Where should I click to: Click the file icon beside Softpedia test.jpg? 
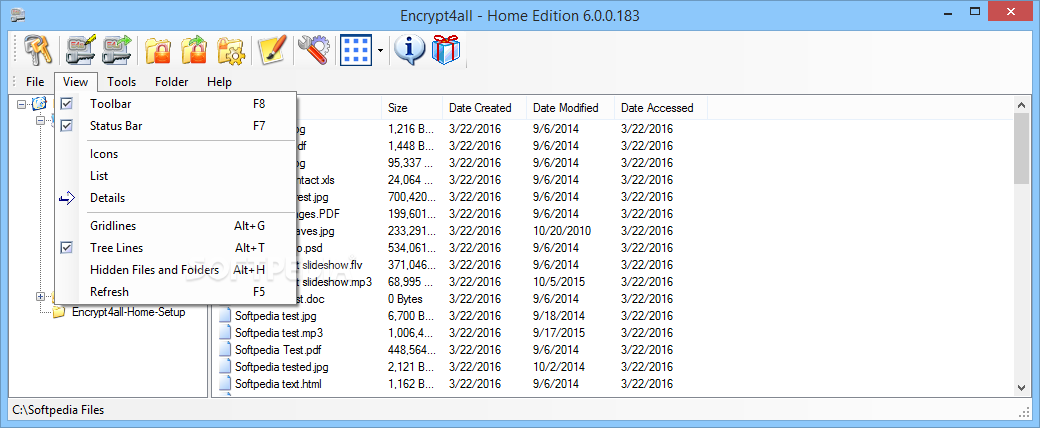(x=225, y=316)
